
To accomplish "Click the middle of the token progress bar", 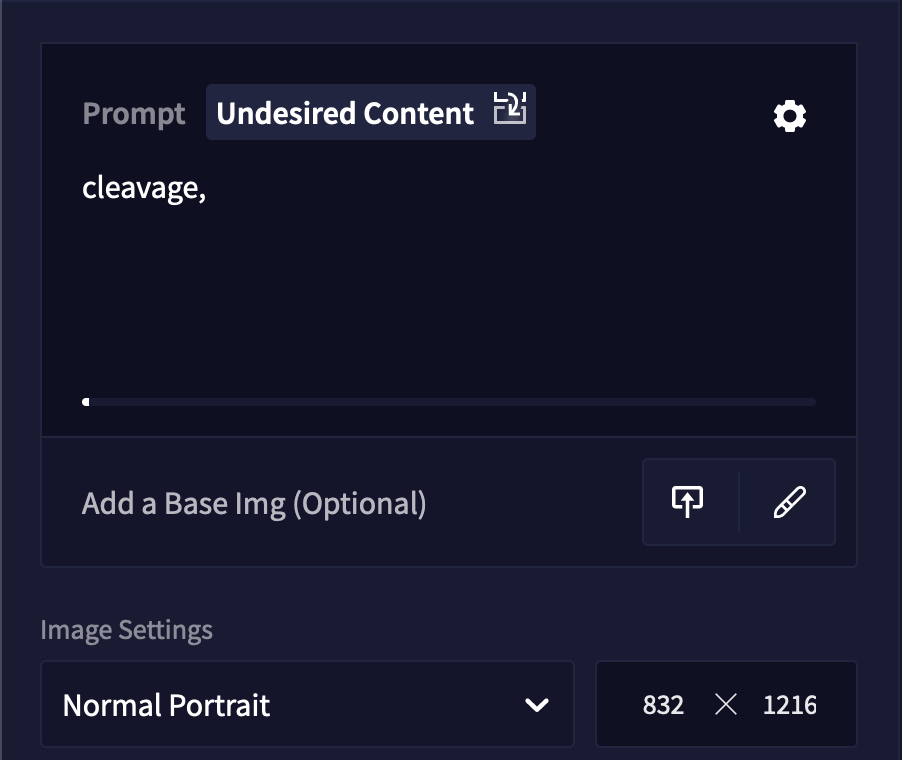I will [449, 402].
